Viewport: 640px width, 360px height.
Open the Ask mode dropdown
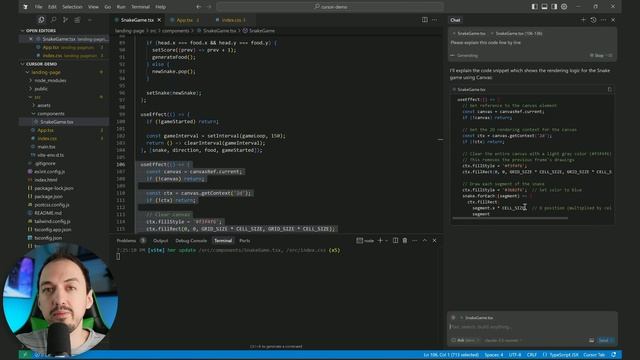coord(466,340)
